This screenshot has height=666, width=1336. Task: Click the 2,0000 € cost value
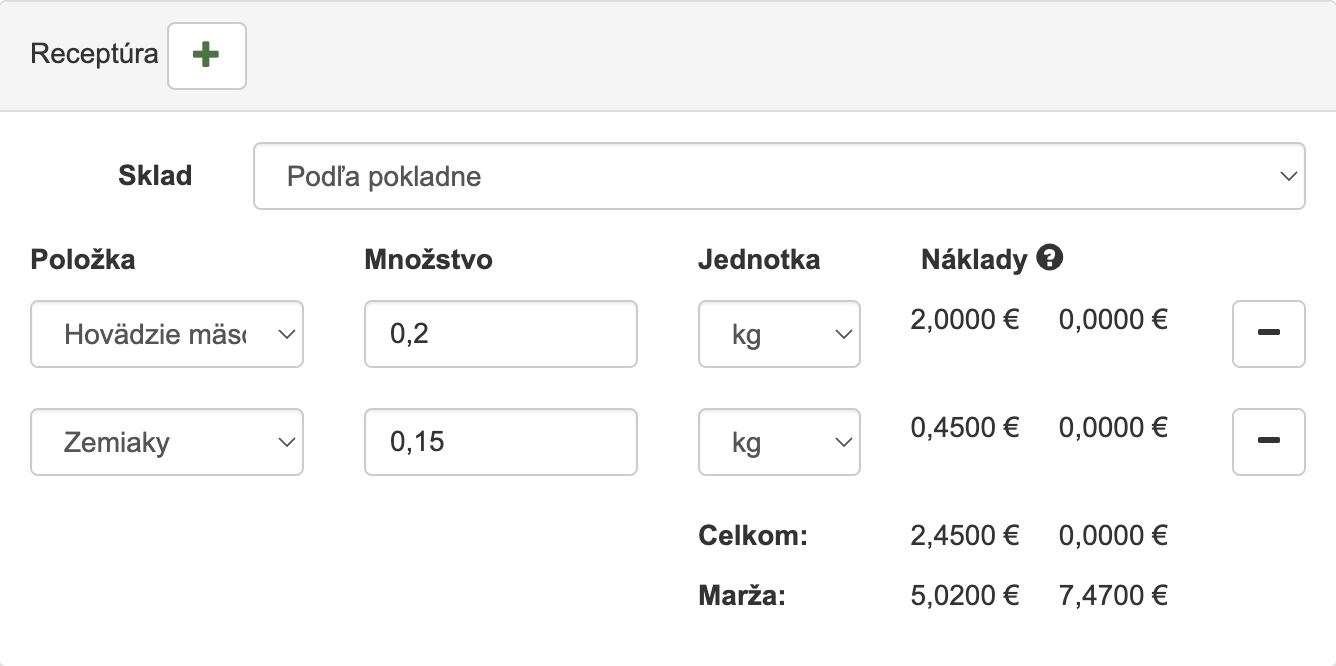tap(964, 320)
